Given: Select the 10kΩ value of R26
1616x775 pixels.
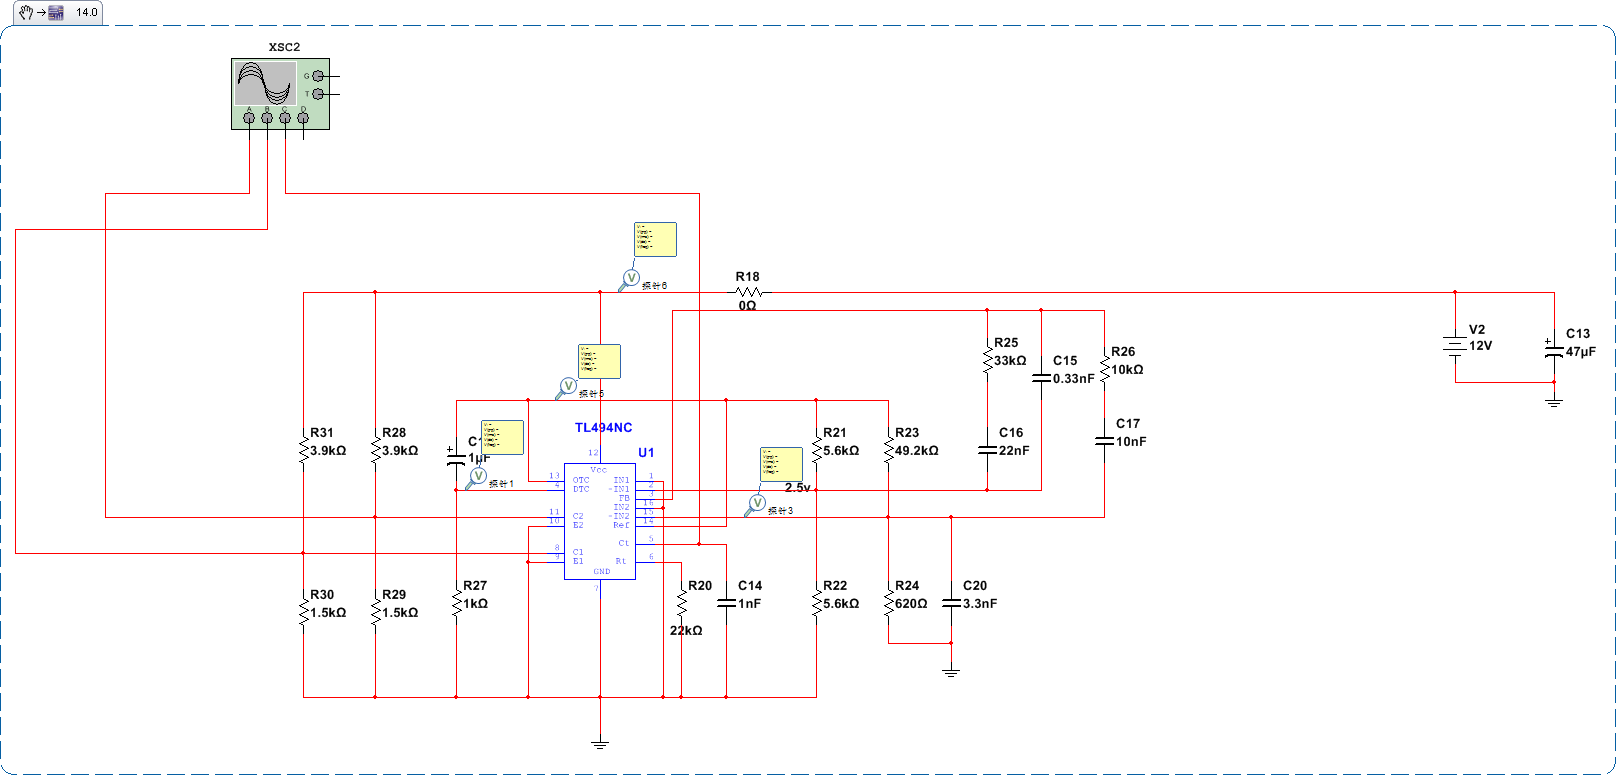Looking at the screenshot, I should coord(1127,370).
